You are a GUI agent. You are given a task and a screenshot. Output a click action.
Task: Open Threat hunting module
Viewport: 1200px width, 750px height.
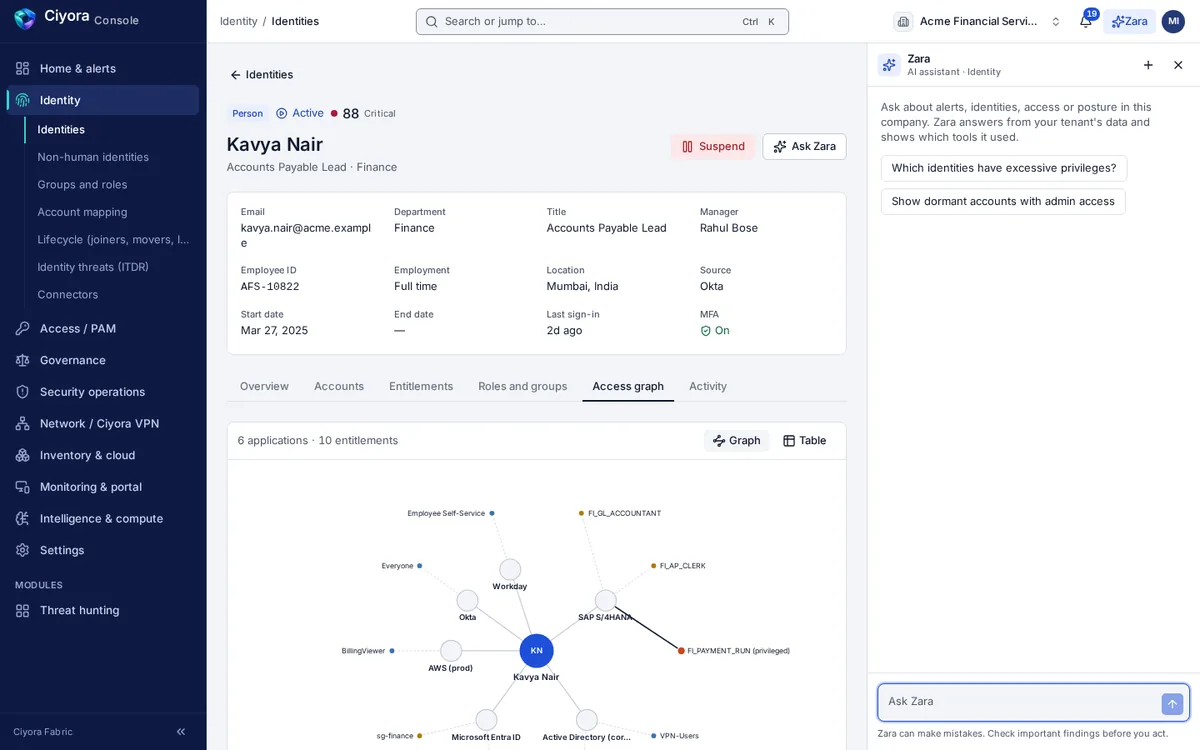point(103,610)
